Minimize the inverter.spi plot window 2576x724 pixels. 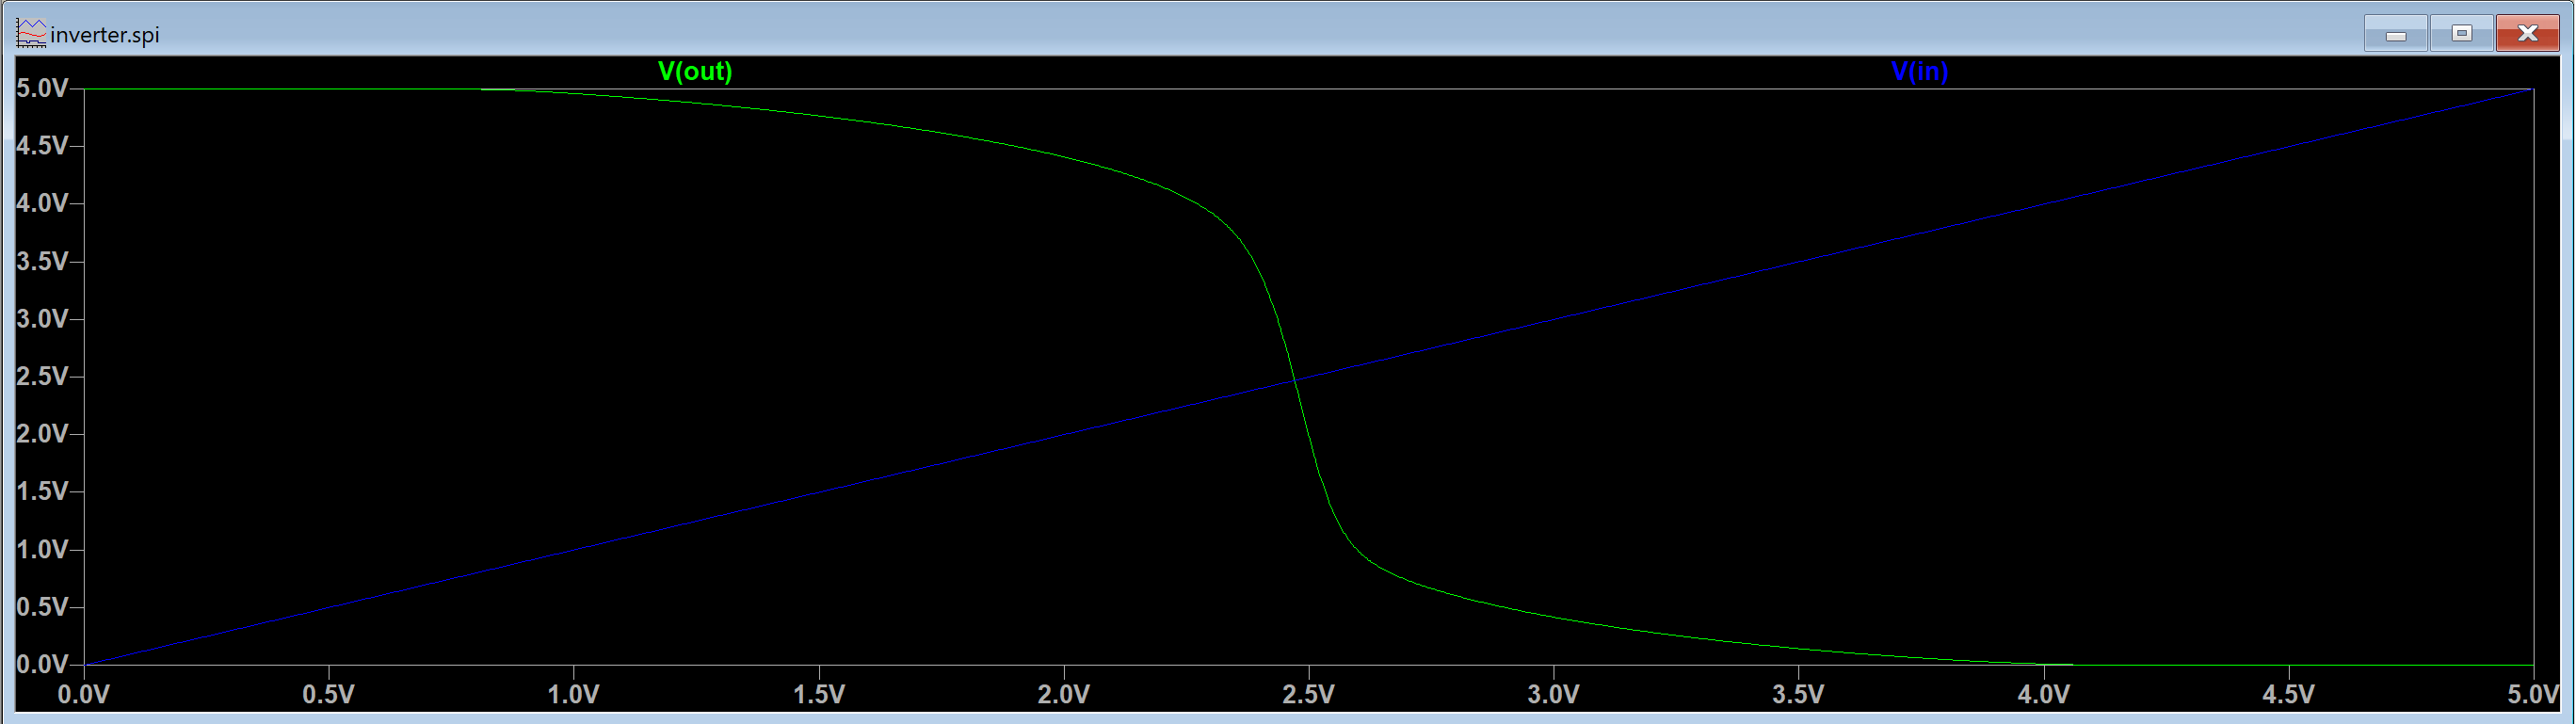2396,34
